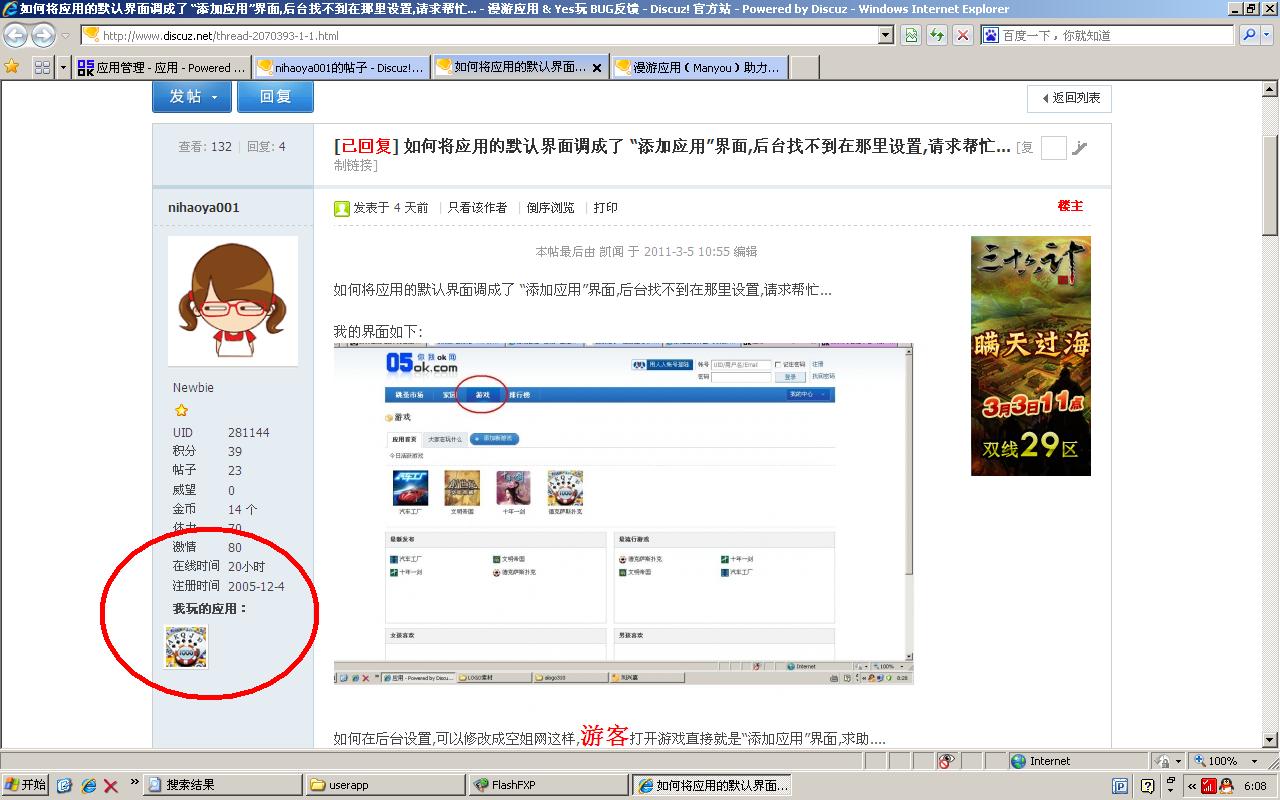
Task: Click the wrench tool icon beside title
Action: coord(1079,148)
